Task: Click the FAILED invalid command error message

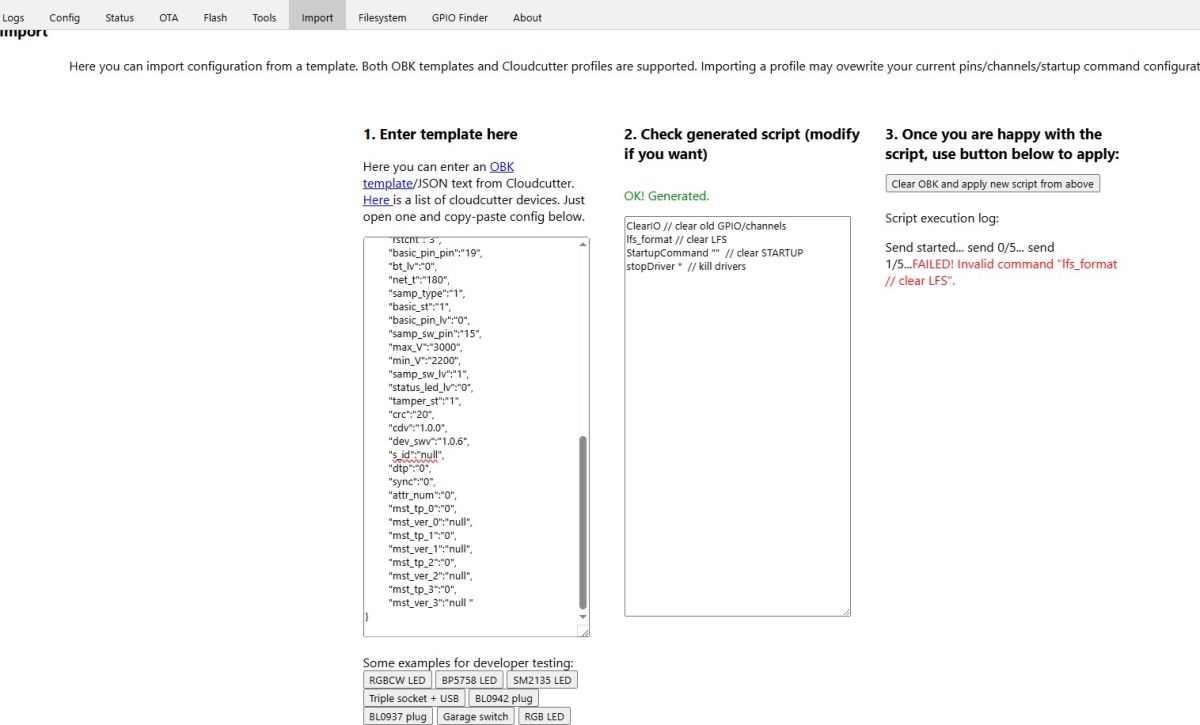Action: [1001, 272]
